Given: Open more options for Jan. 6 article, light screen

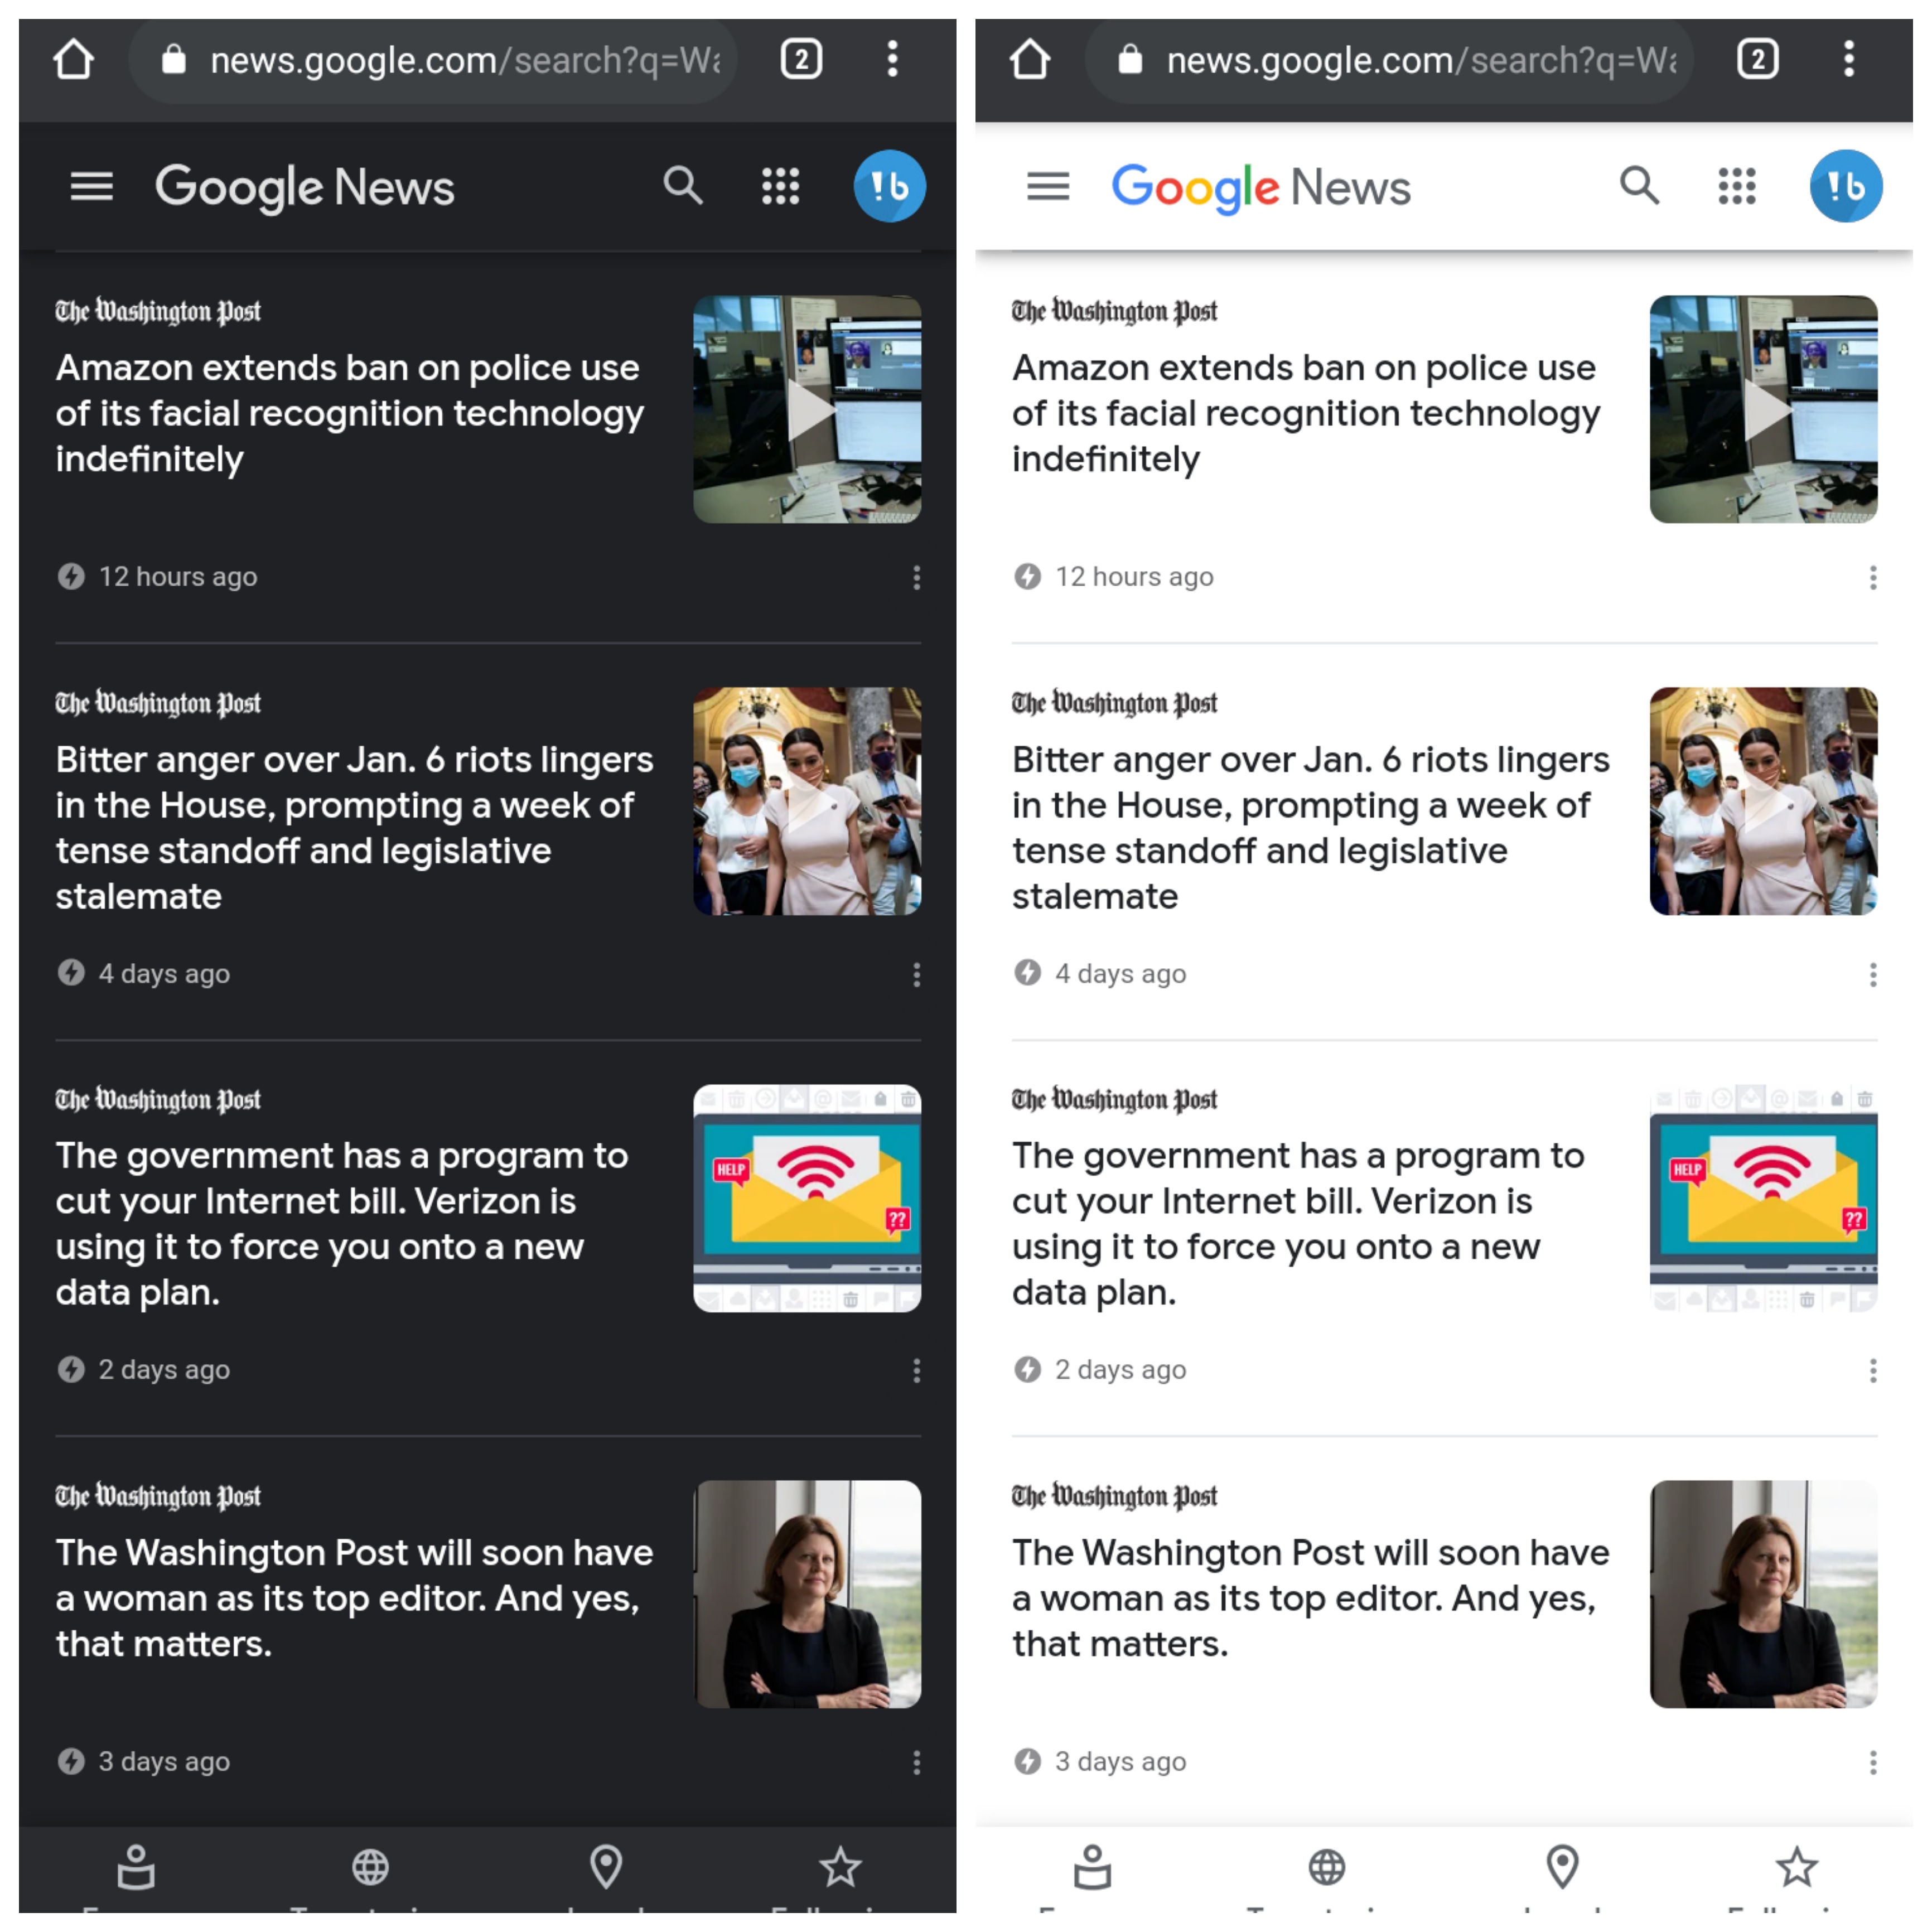Looking at the screenshot, I should pos(1873,974).
